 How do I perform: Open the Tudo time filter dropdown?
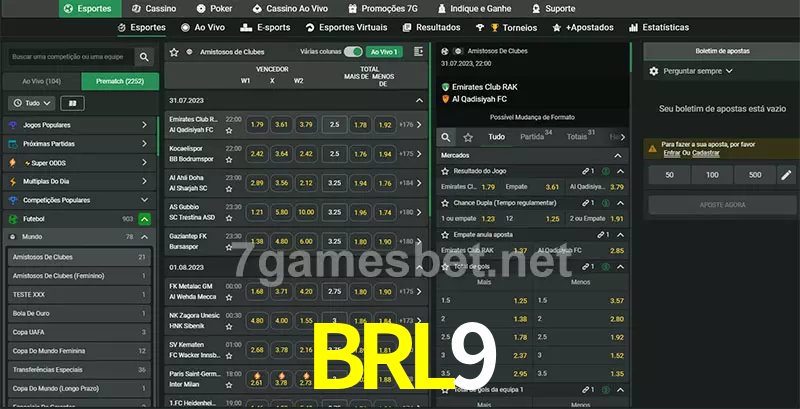pyautogui.click(x=32, y=103)
